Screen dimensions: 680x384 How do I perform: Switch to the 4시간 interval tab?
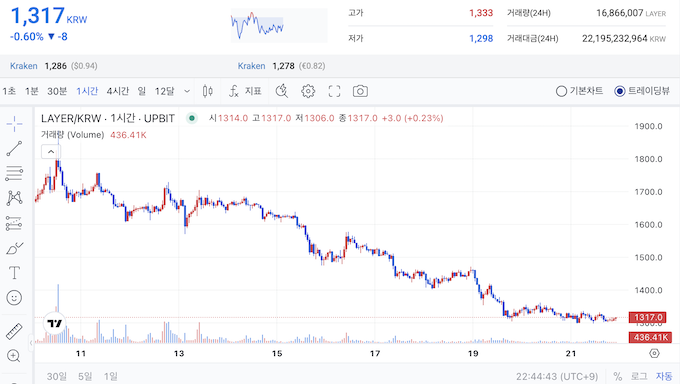(118, 91)
